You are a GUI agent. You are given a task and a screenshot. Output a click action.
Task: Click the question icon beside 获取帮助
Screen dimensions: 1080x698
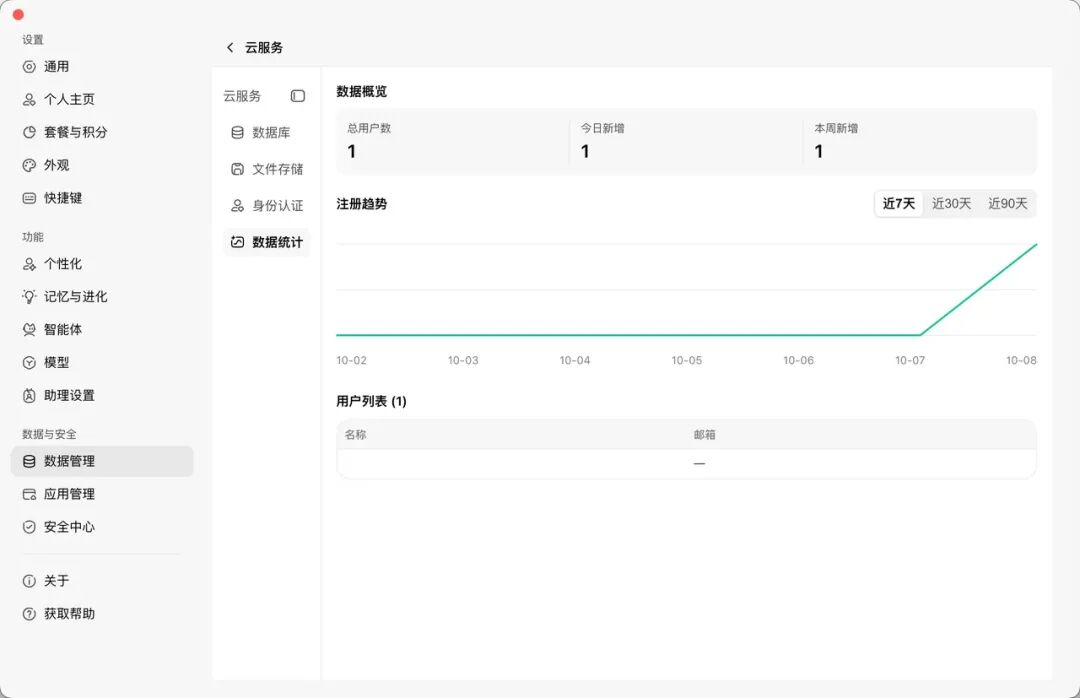(x=29, y=614)
